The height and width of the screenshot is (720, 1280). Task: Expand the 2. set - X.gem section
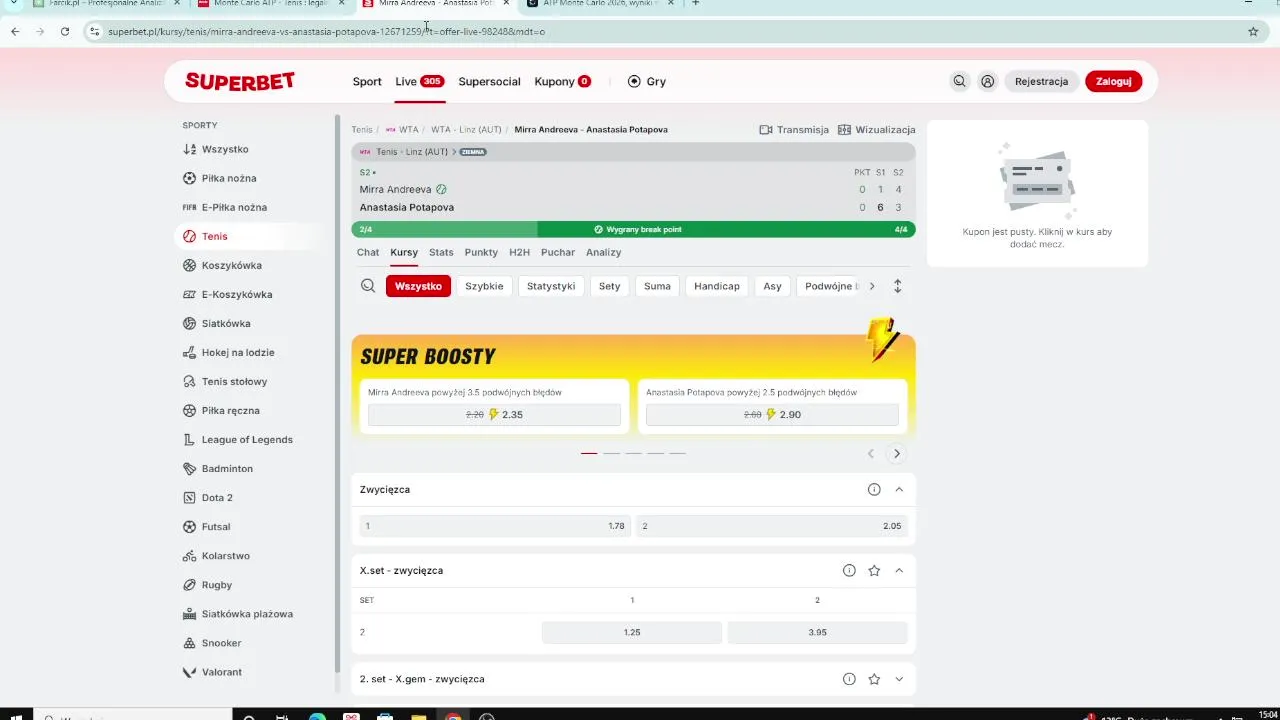pos(899,679)
